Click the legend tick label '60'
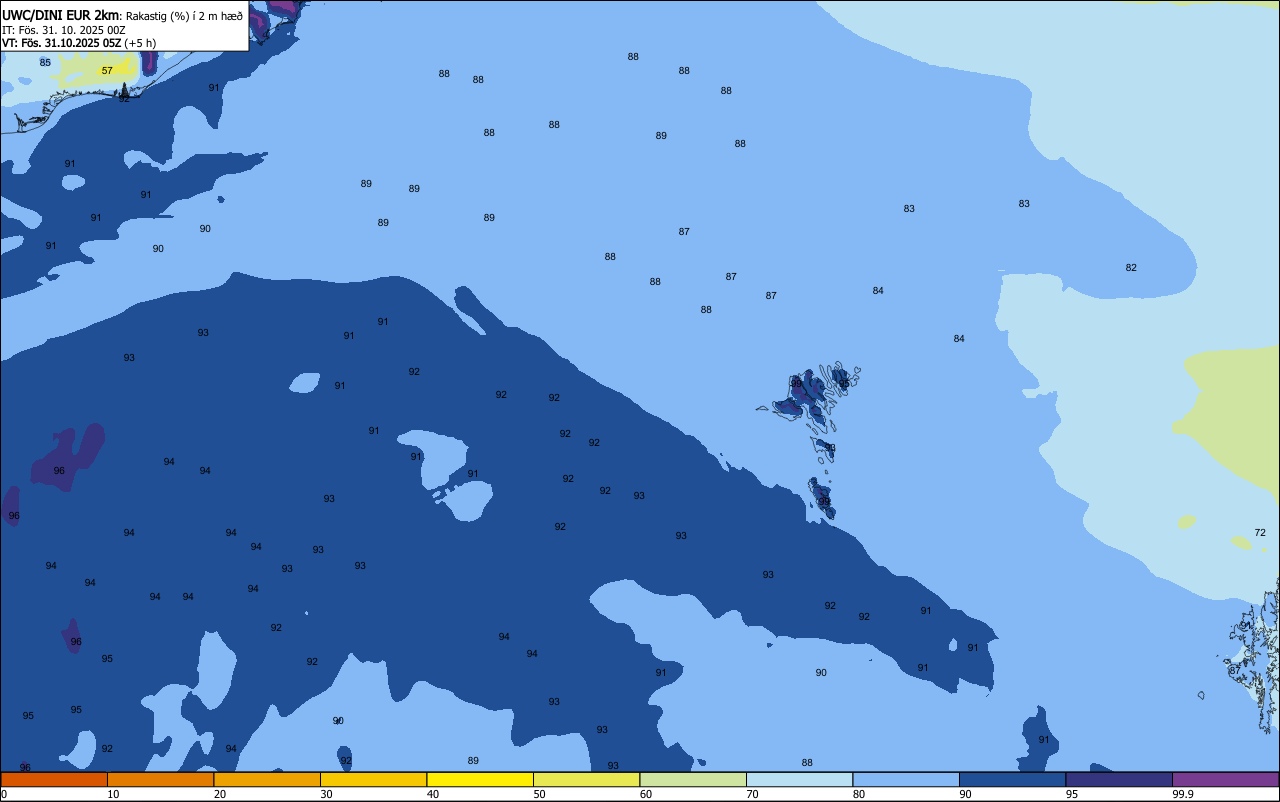The width and height of the screenshot is (1280, 802). point(646,794)
